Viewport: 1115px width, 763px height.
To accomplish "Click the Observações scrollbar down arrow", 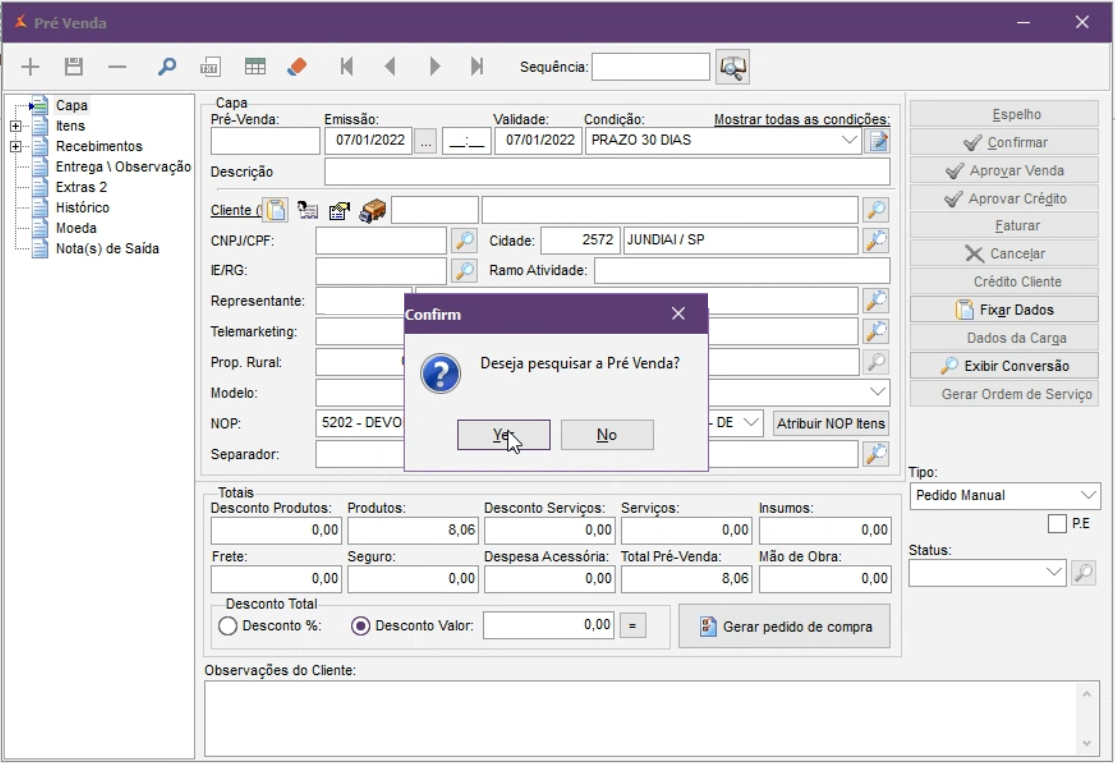I will coord(1087,743).
